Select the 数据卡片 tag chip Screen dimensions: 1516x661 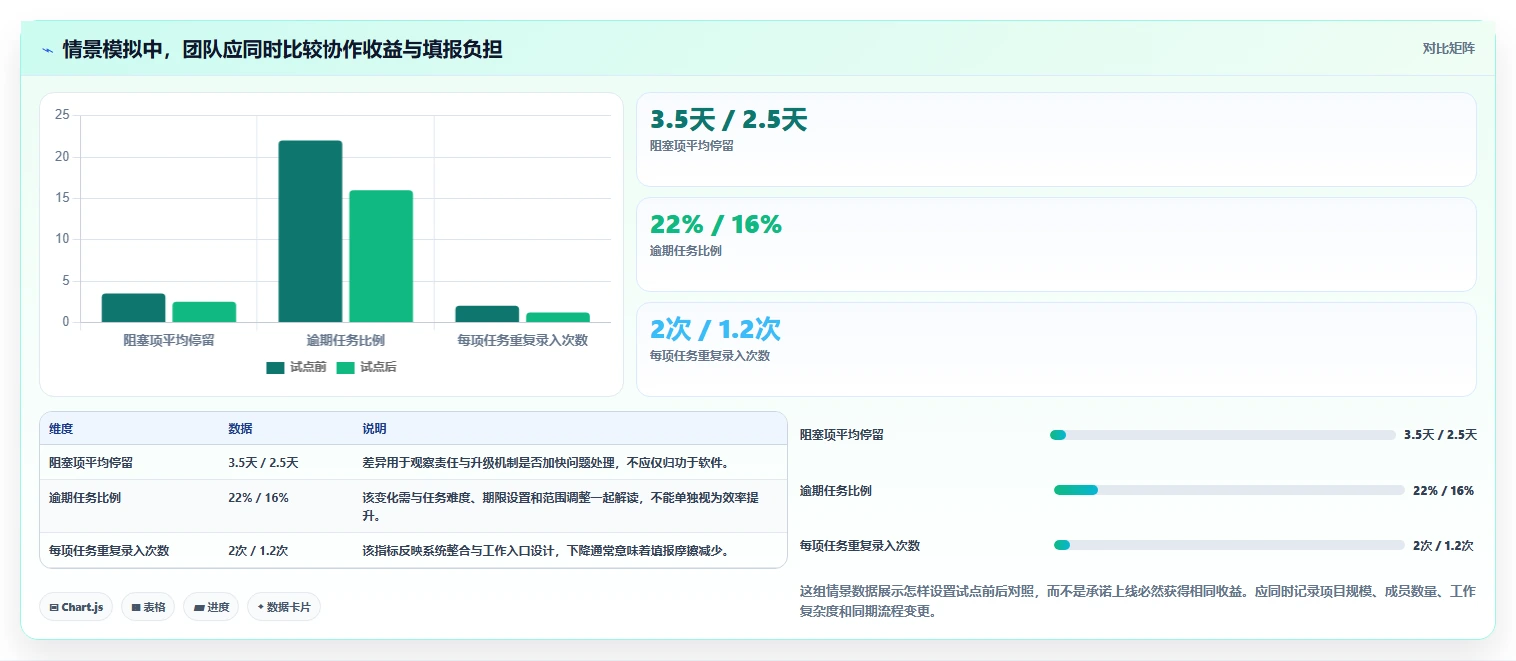[284, 607]
